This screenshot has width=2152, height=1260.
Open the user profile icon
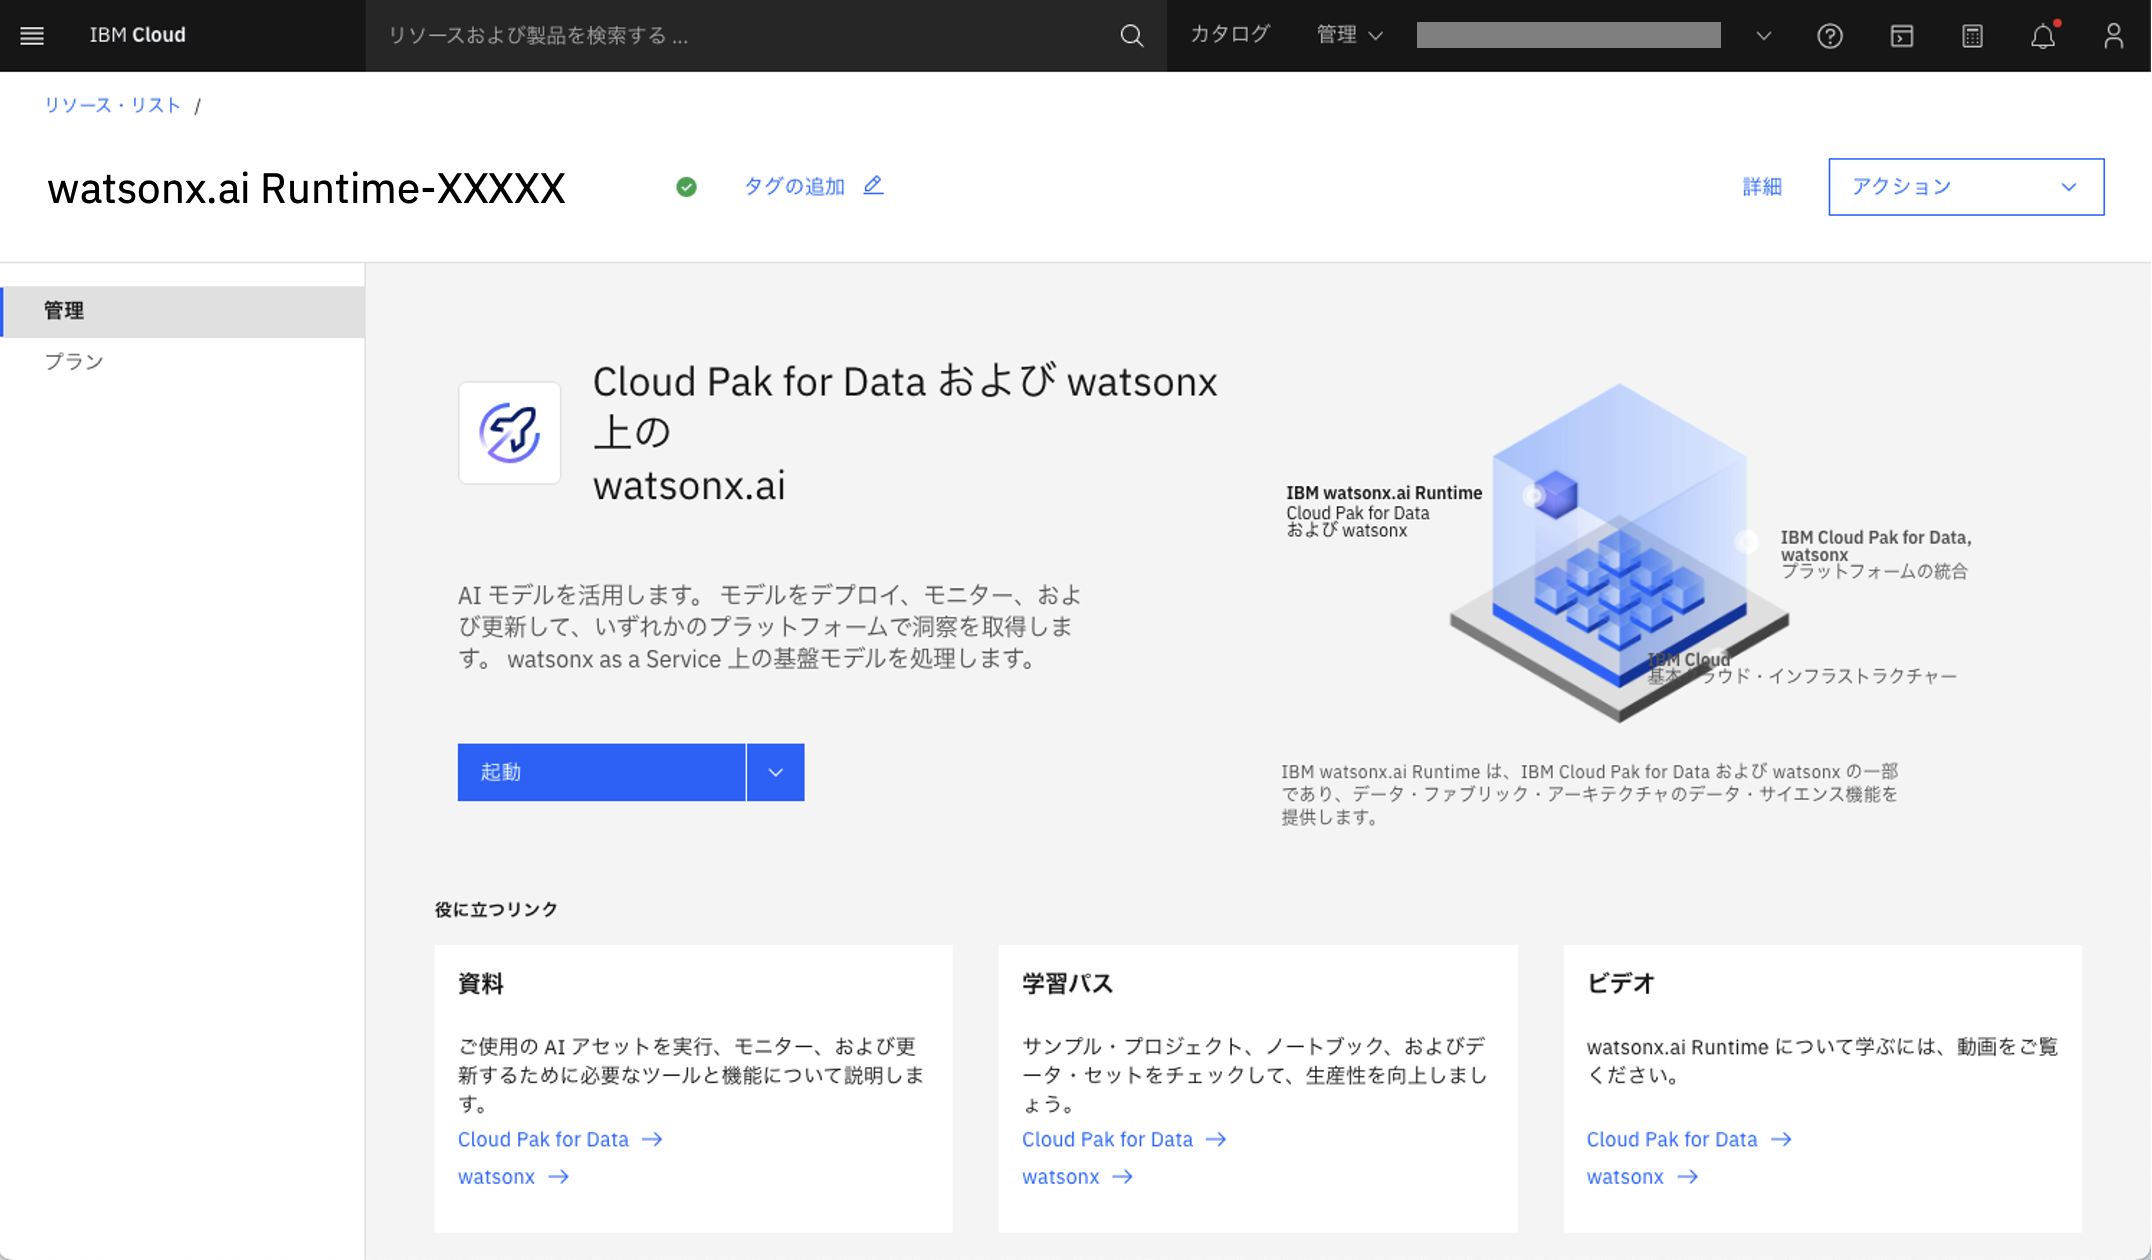(x=2112, y=36)
